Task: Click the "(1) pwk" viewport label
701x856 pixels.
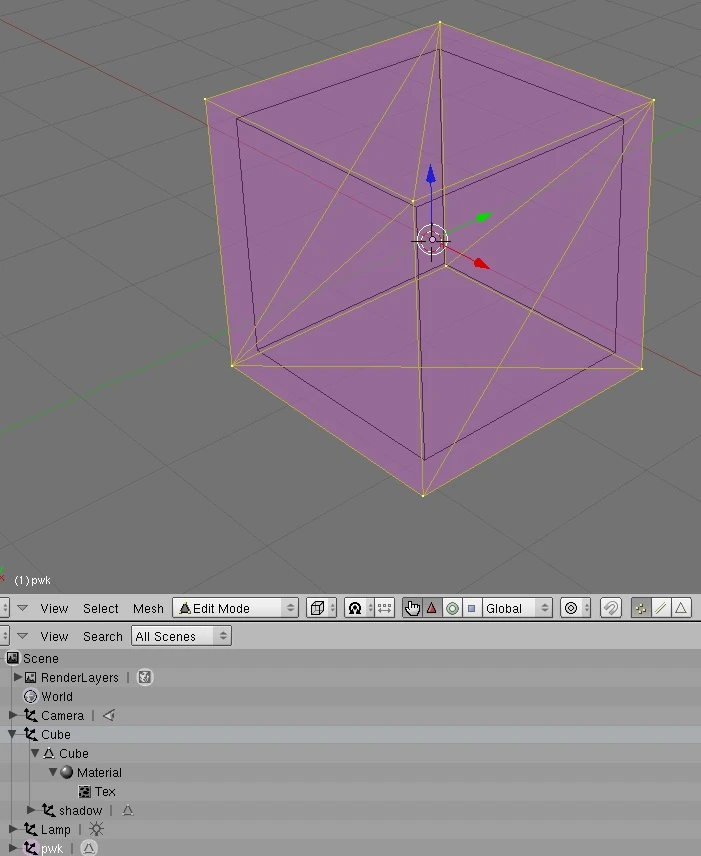Action: coord(32,580)
